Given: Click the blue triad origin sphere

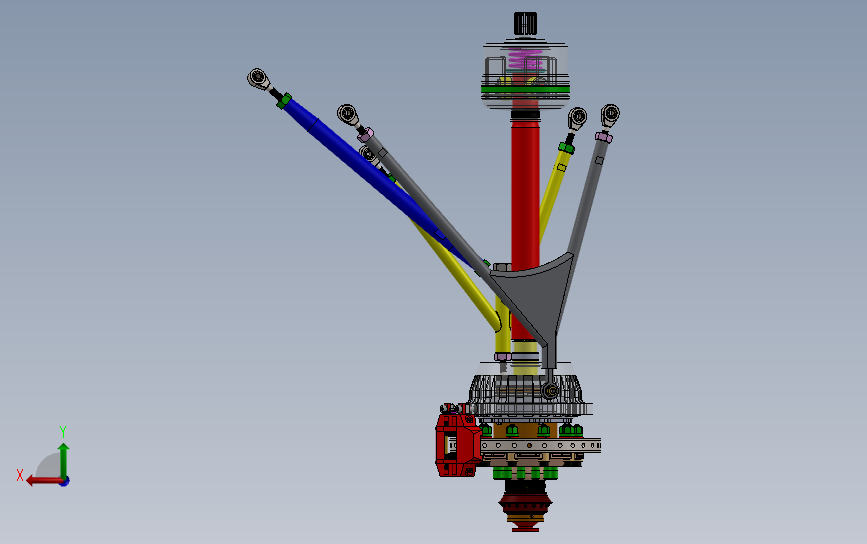Looking at the screenshot, I should click(x=64, y=482).
